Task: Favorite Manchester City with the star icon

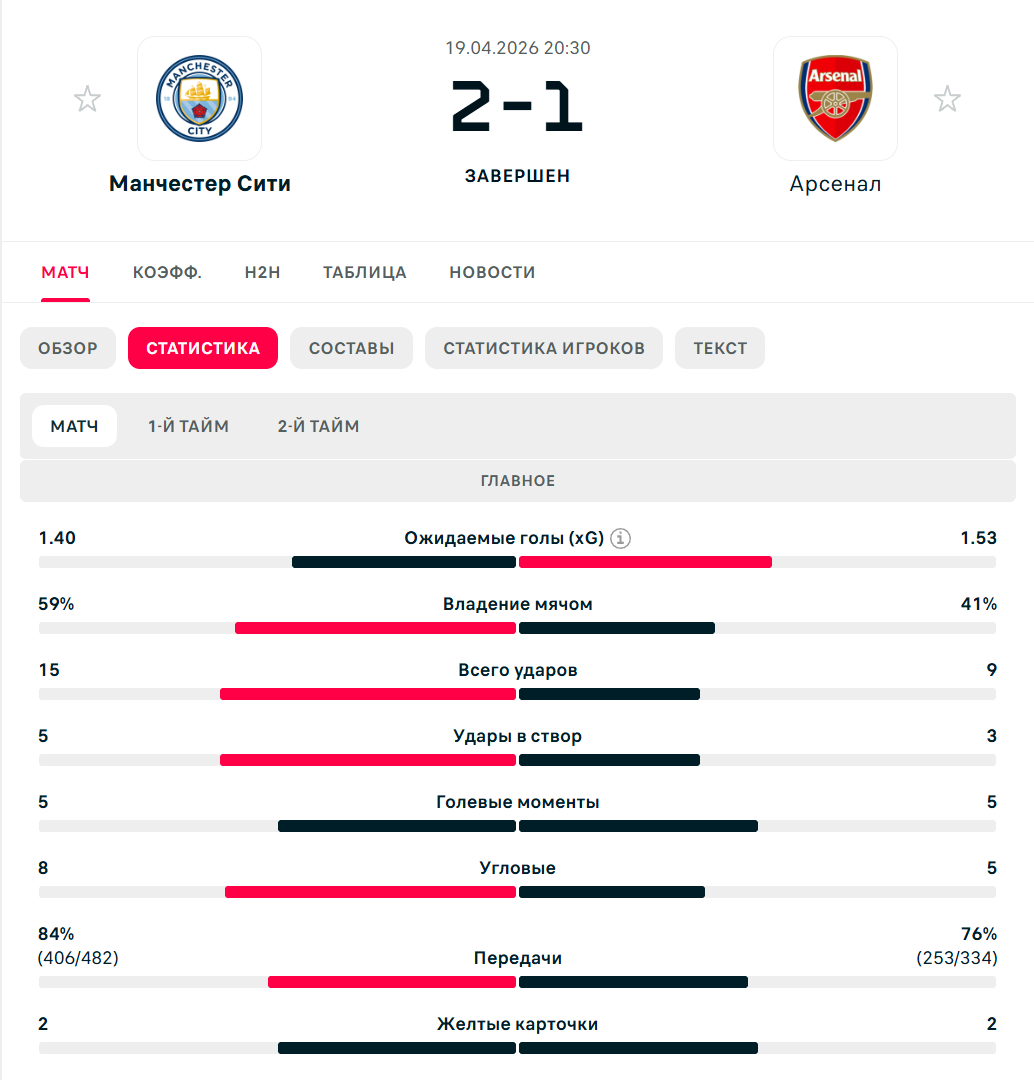Action: pos(87,99)
